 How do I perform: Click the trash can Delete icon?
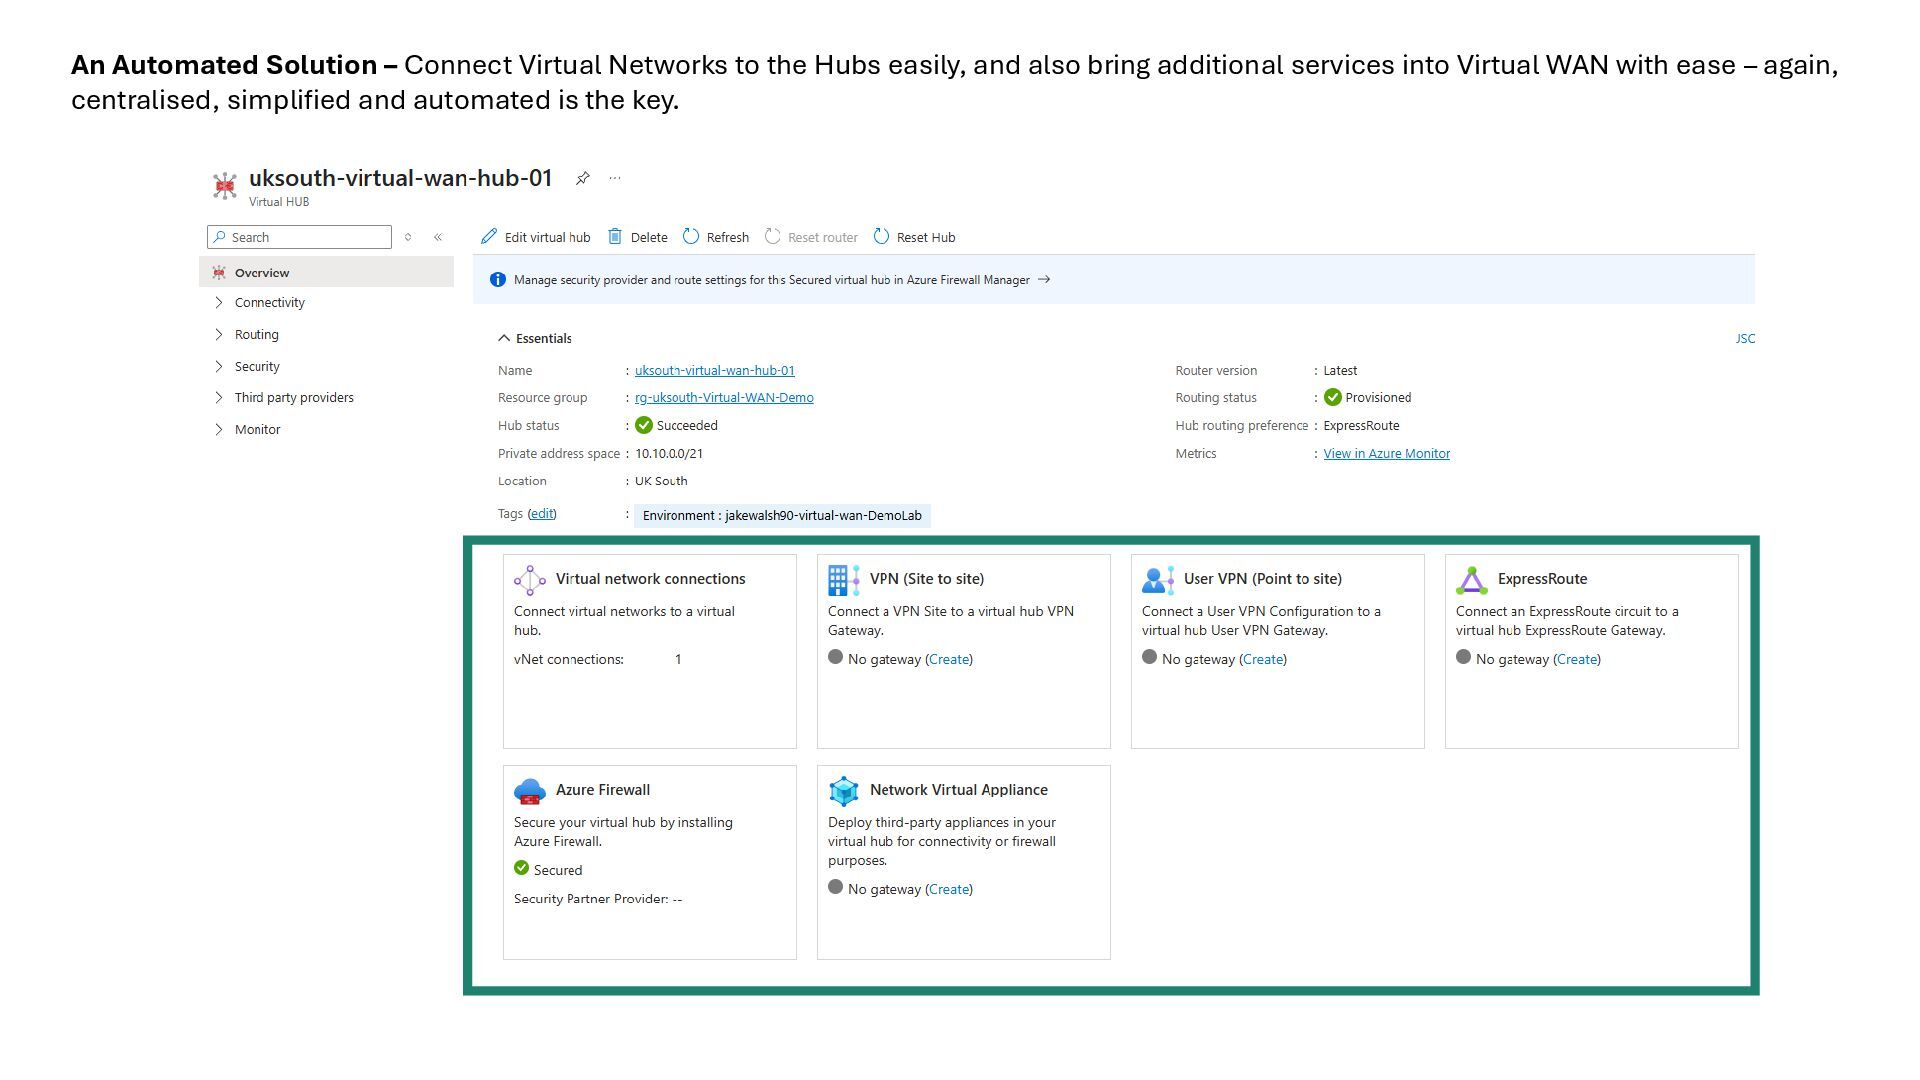pos(615,237)
